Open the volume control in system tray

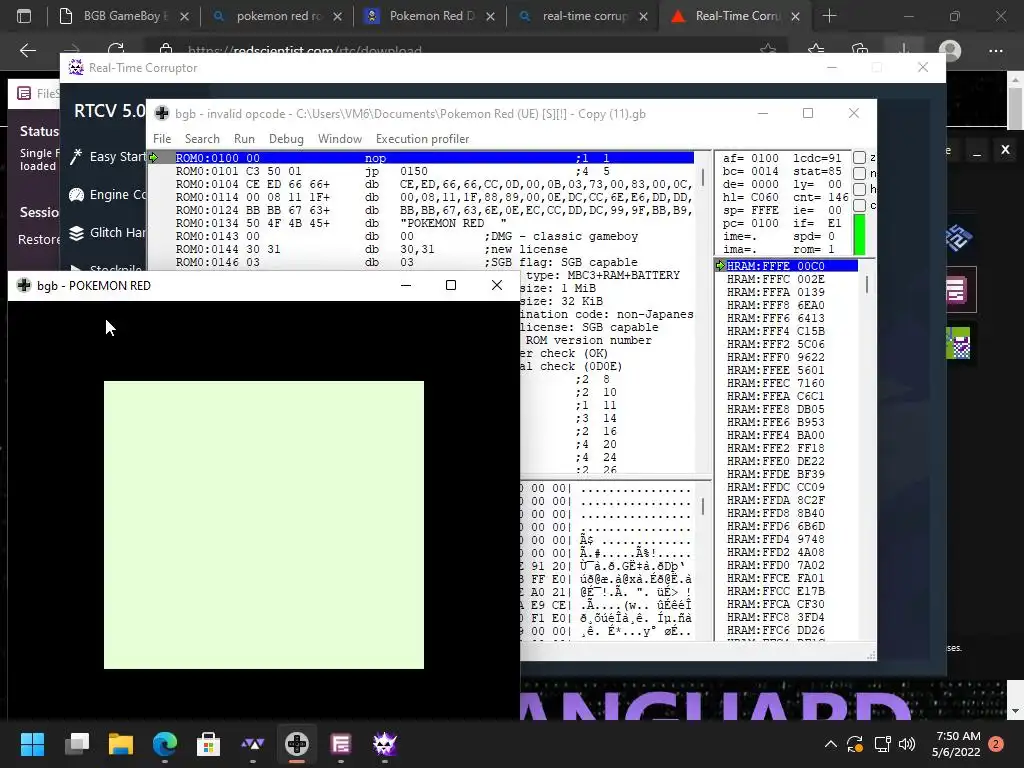pos(907,743)
